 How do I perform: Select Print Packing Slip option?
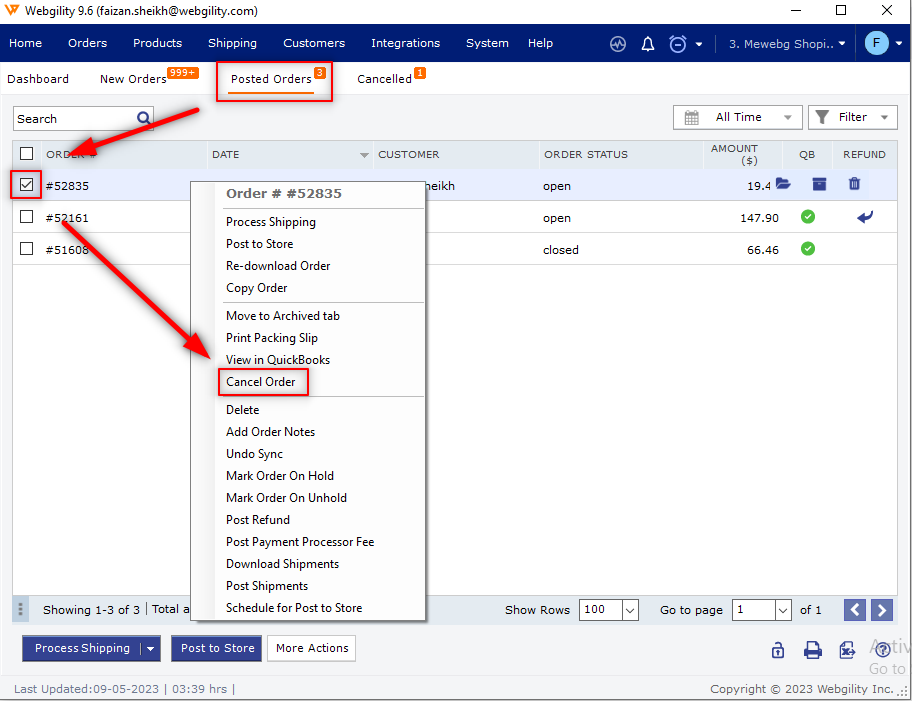pos(272,338)
